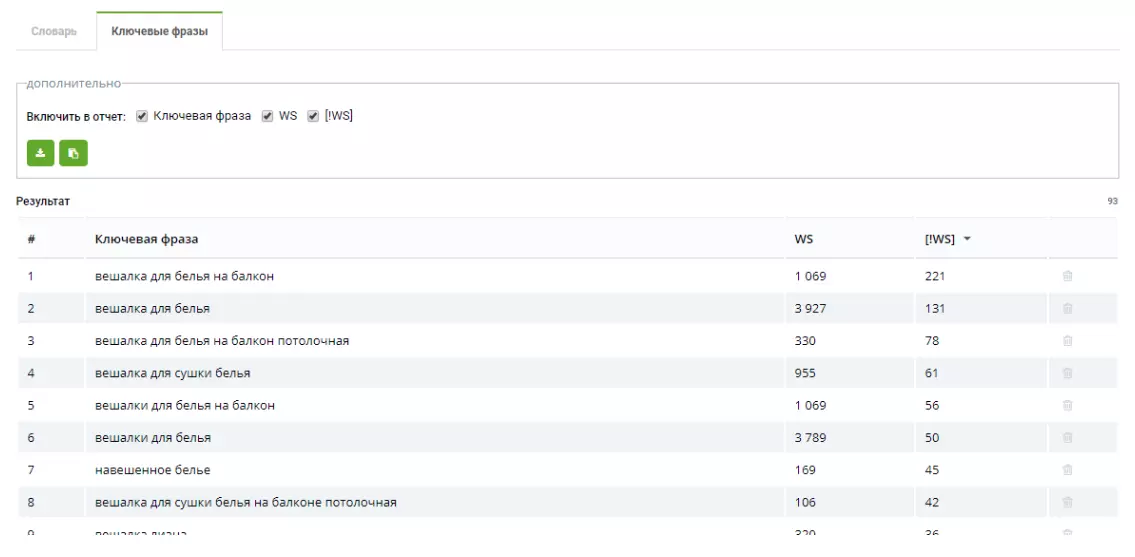Click [!WS] value 45
This screenshot has height=557, width=1135.
(932, 470)
